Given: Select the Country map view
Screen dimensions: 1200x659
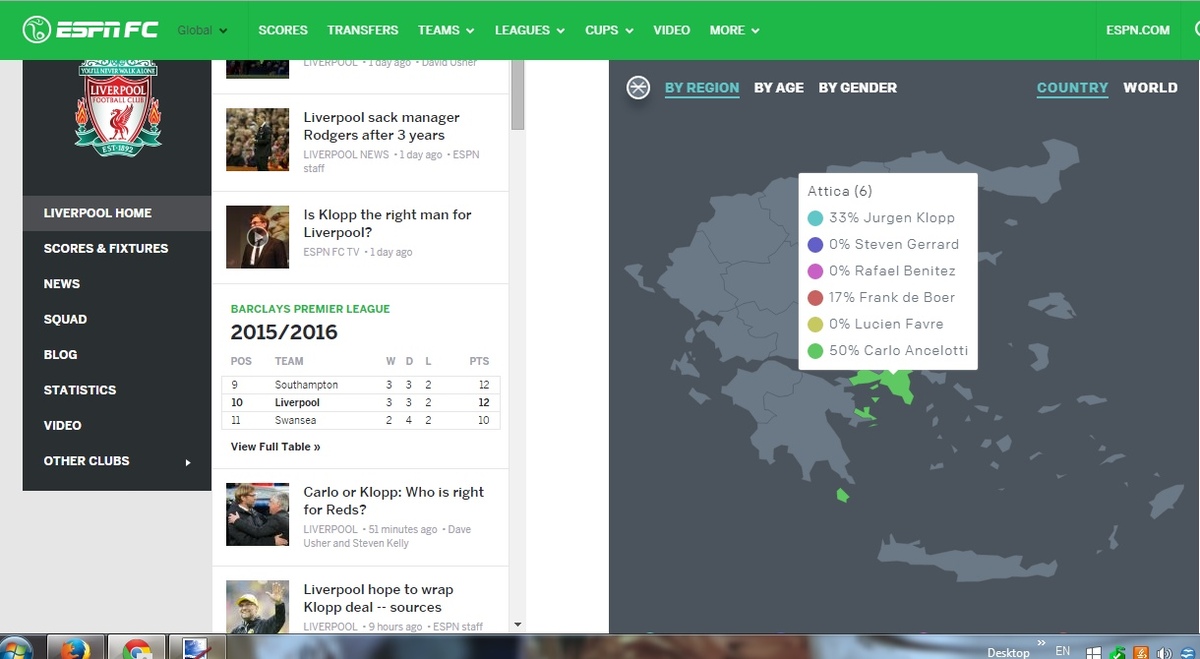Looking at the screenshot, I should [x=1072, y=88].
